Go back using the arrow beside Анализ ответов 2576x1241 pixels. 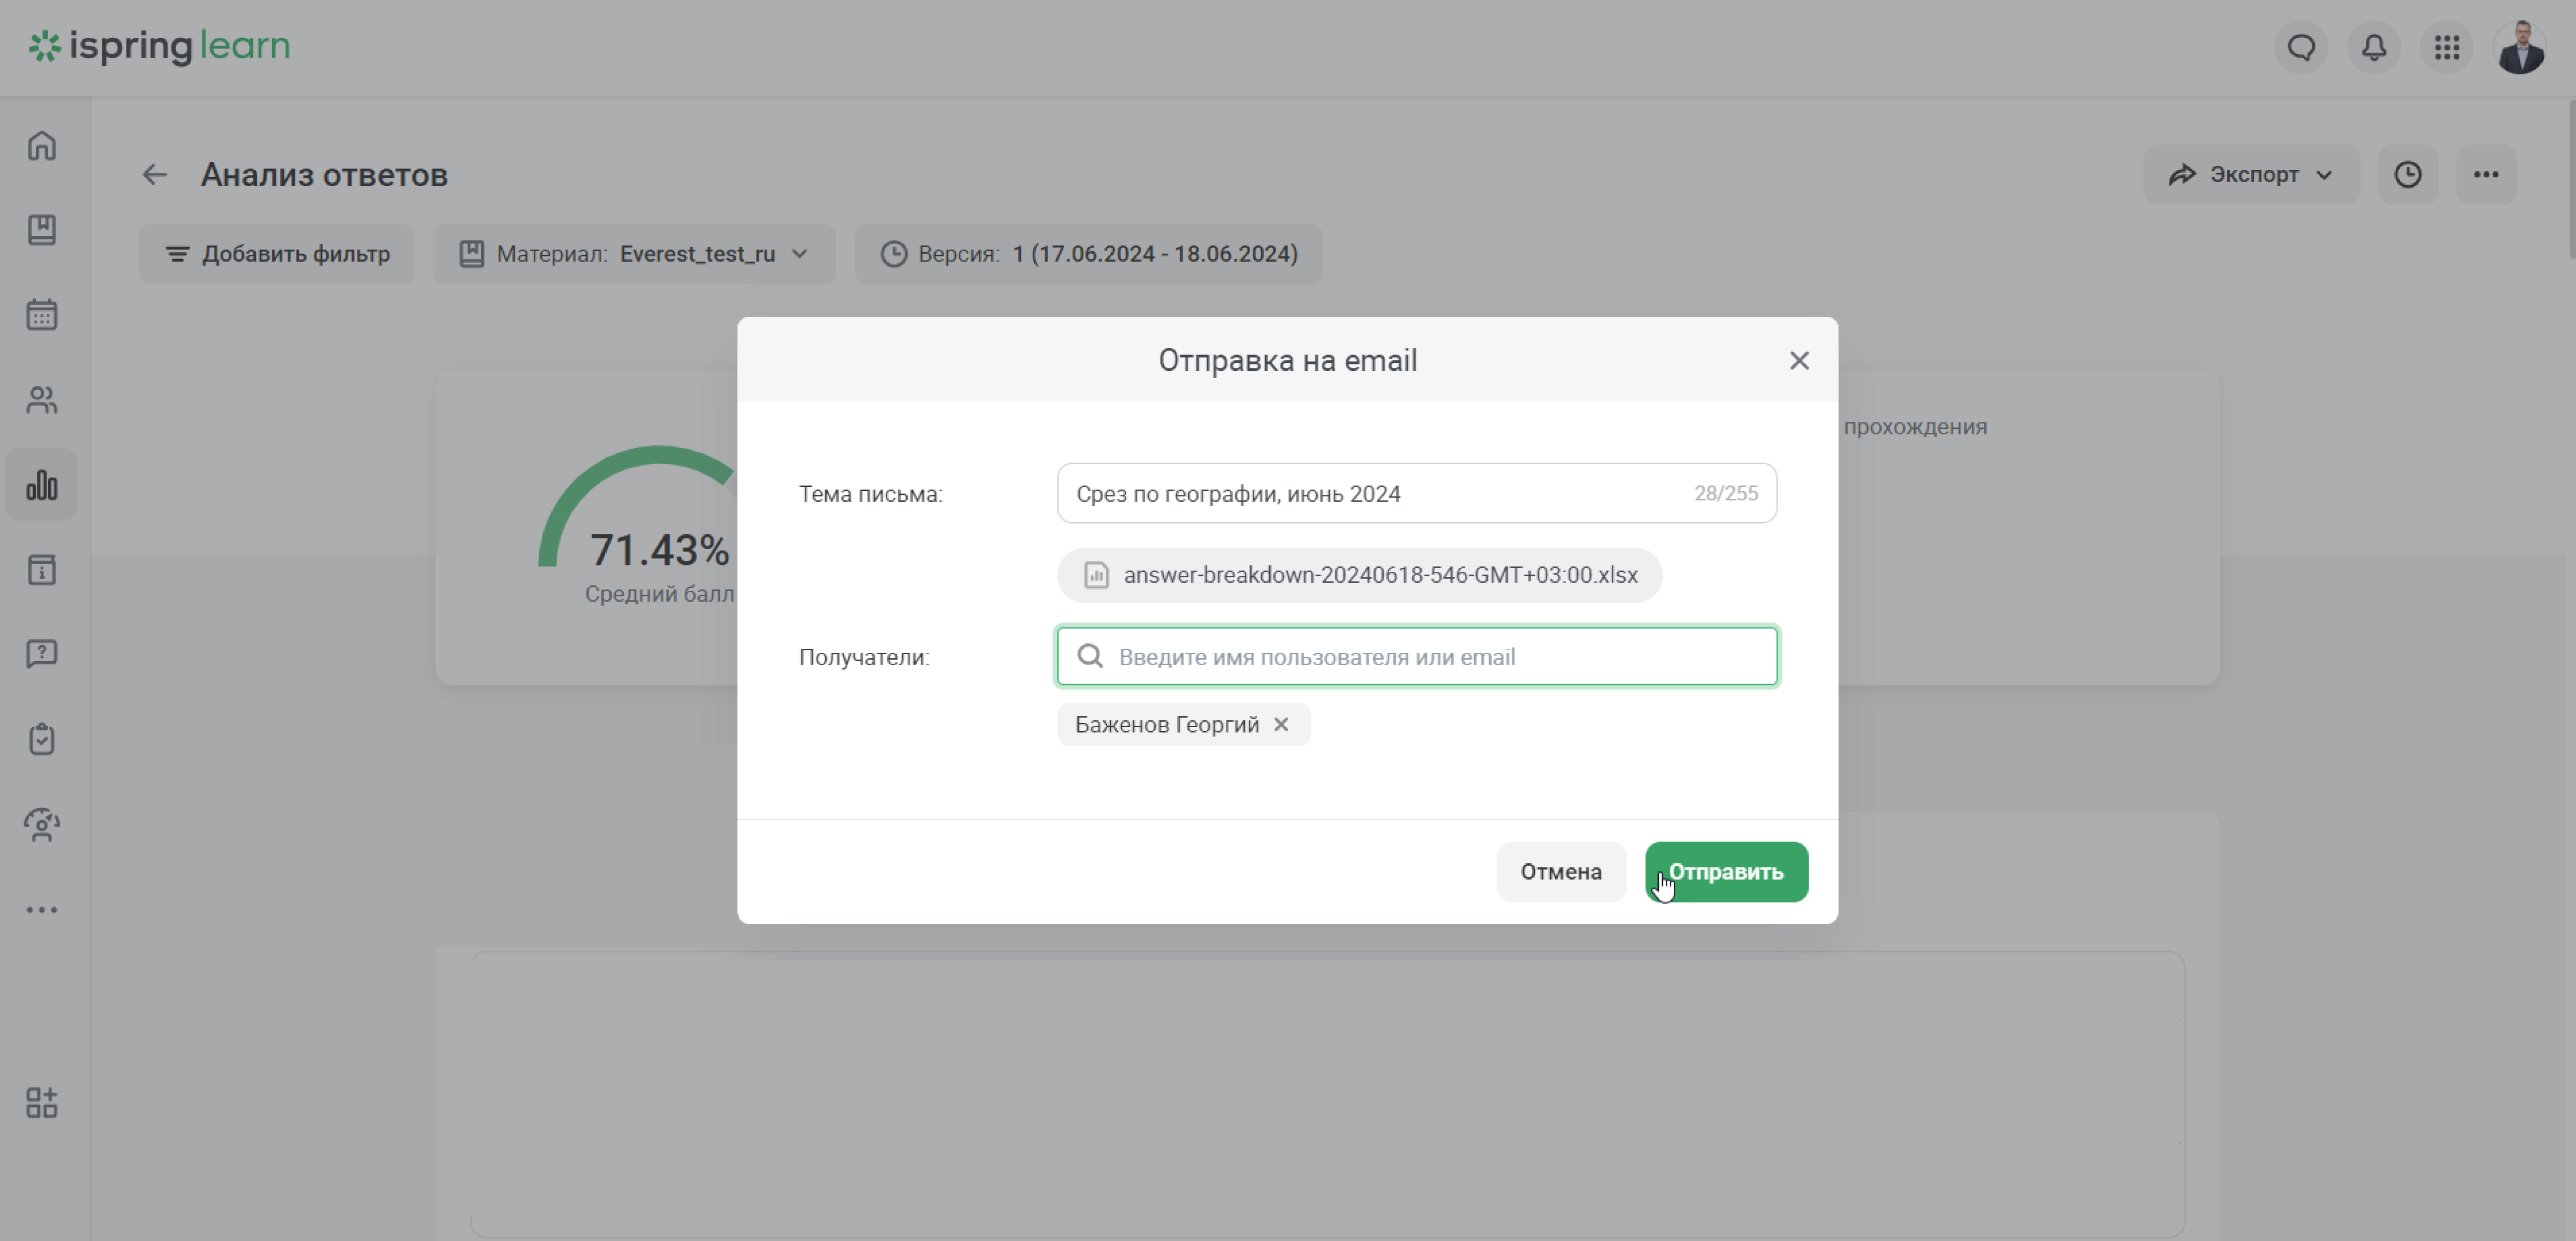(154, 175)
